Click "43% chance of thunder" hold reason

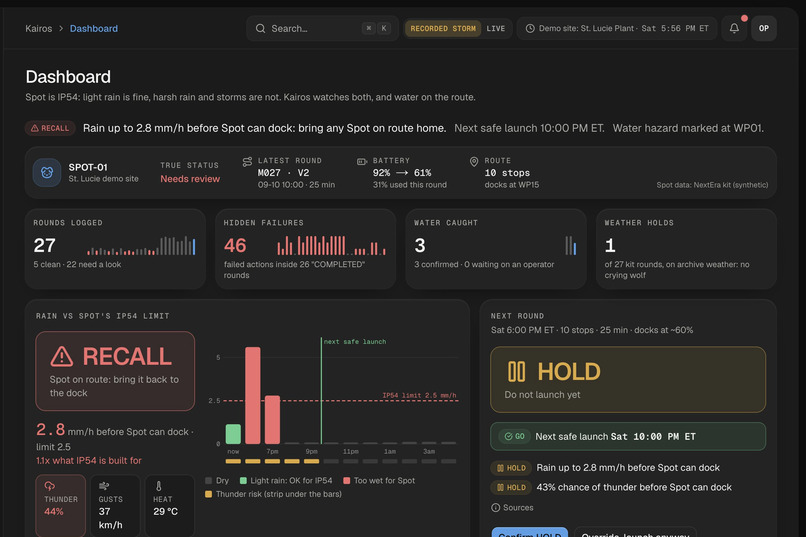[634, 487]
